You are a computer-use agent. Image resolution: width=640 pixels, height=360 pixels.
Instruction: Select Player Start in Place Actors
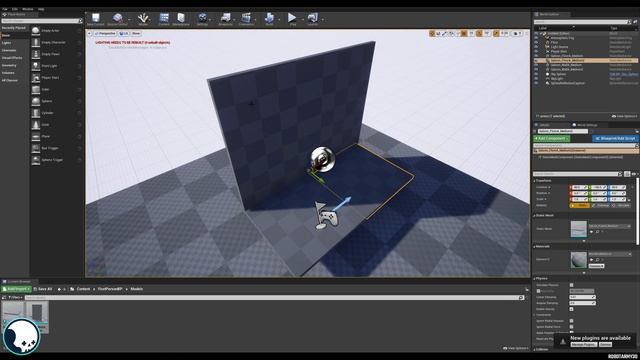point(56,78)
